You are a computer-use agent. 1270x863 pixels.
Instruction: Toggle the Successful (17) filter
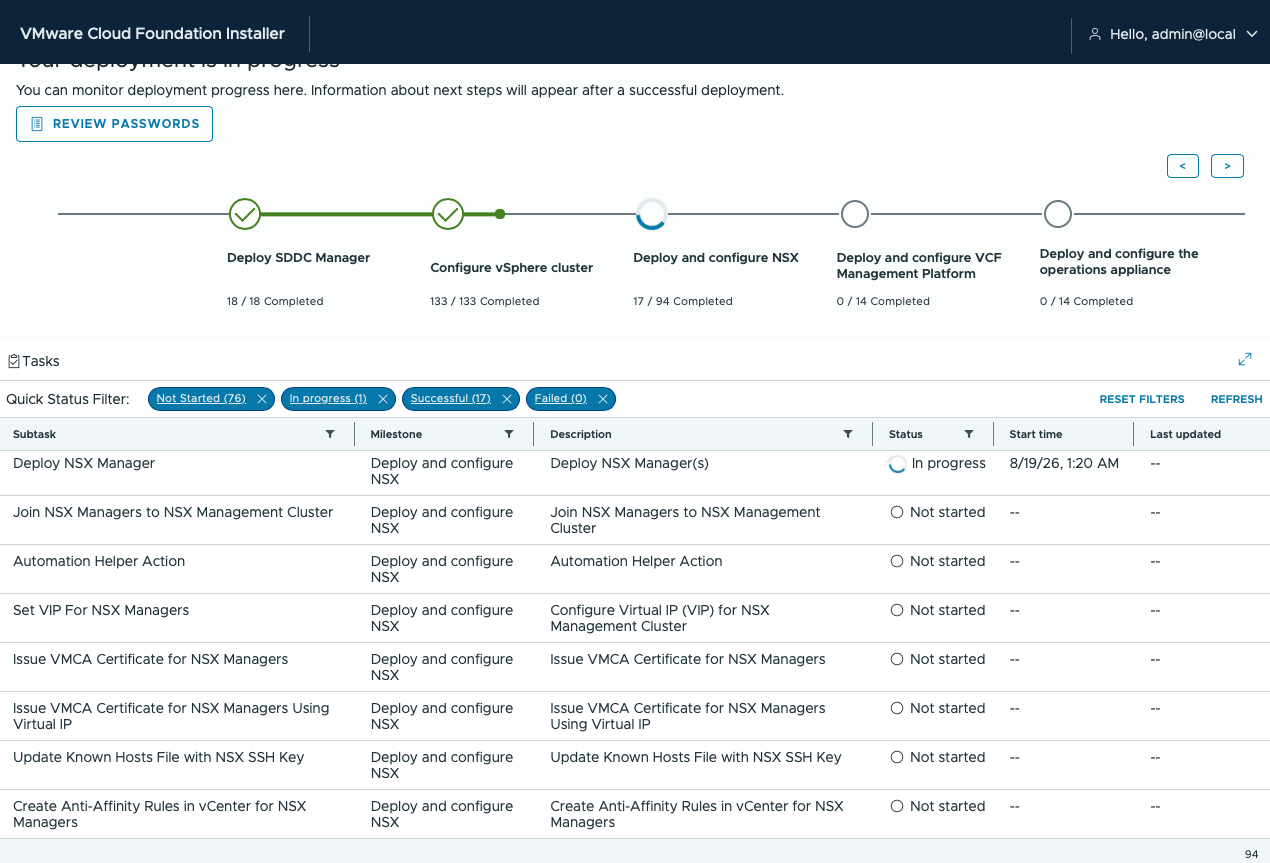[x=450, y=398]
